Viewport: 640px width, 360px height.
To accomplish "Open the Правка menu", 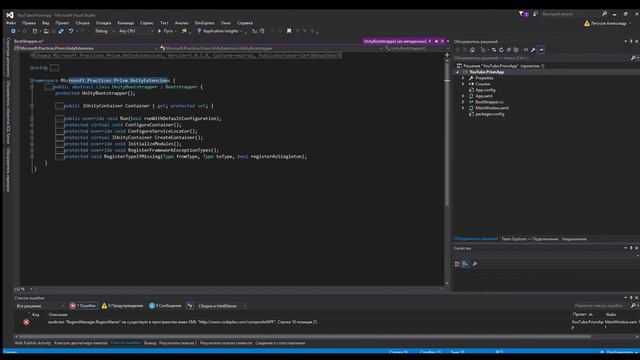I will pyautogui.click(x=29, y=23).
